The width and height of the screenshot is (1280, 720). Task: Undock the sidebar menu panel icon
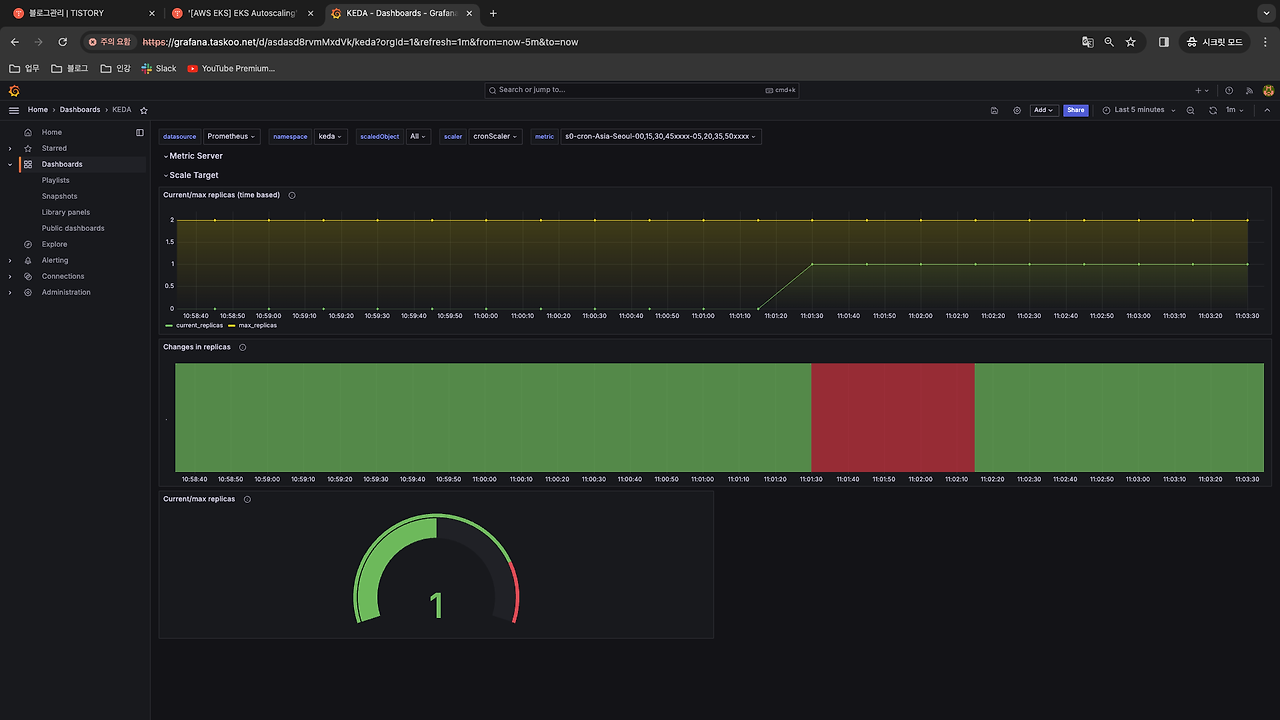point(140,132)
